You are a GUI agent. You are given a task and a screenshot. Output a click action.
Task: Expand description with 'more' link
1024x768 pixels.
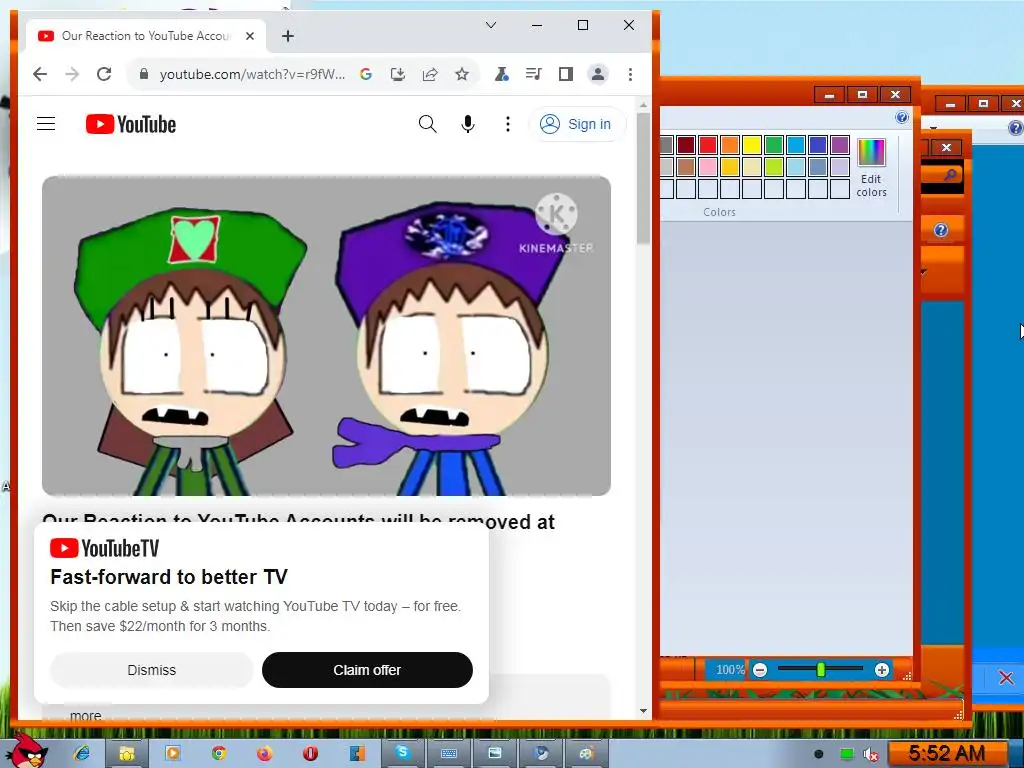tap(86, 716)
